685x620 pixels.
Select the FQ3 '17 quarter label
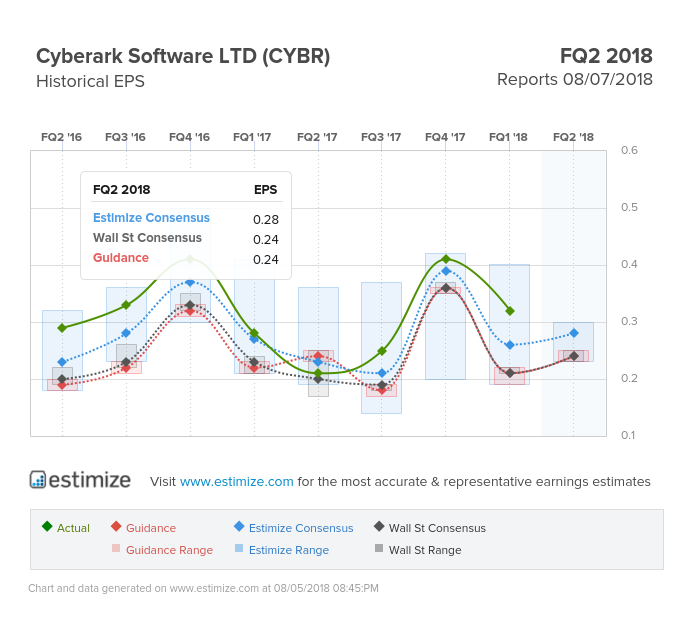[x=381, y=137]
